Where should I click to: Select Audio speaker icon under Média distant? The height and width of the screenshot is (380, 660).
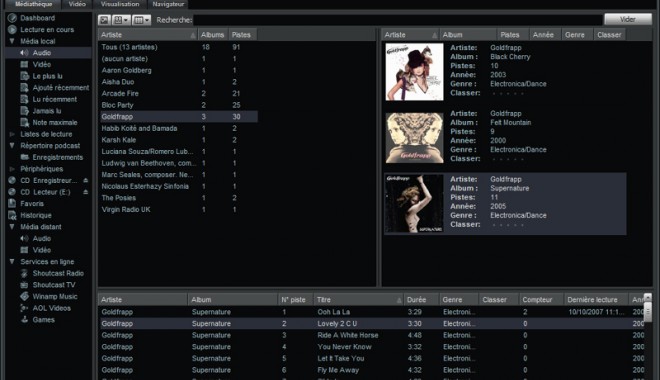(x=24, y=238)
